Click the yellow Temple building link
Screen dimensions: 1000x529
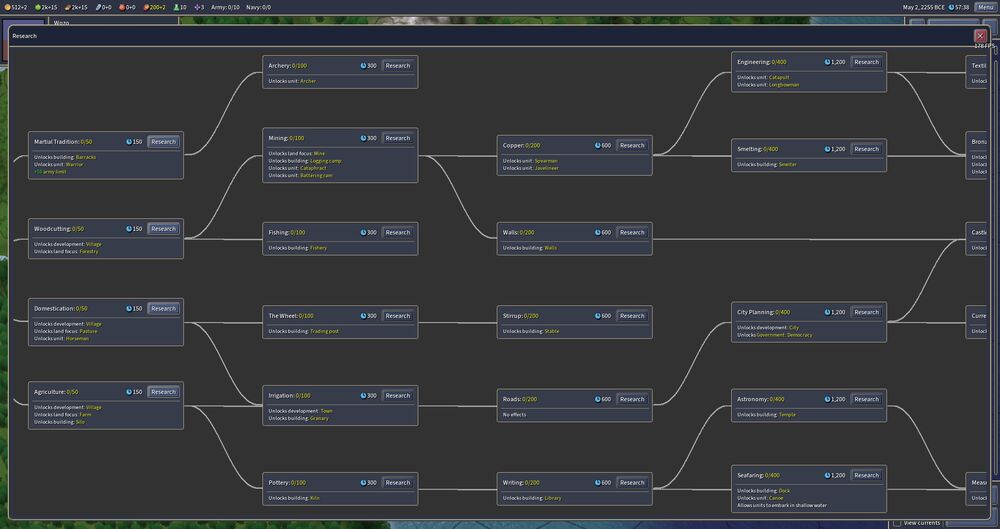(787, 414)
